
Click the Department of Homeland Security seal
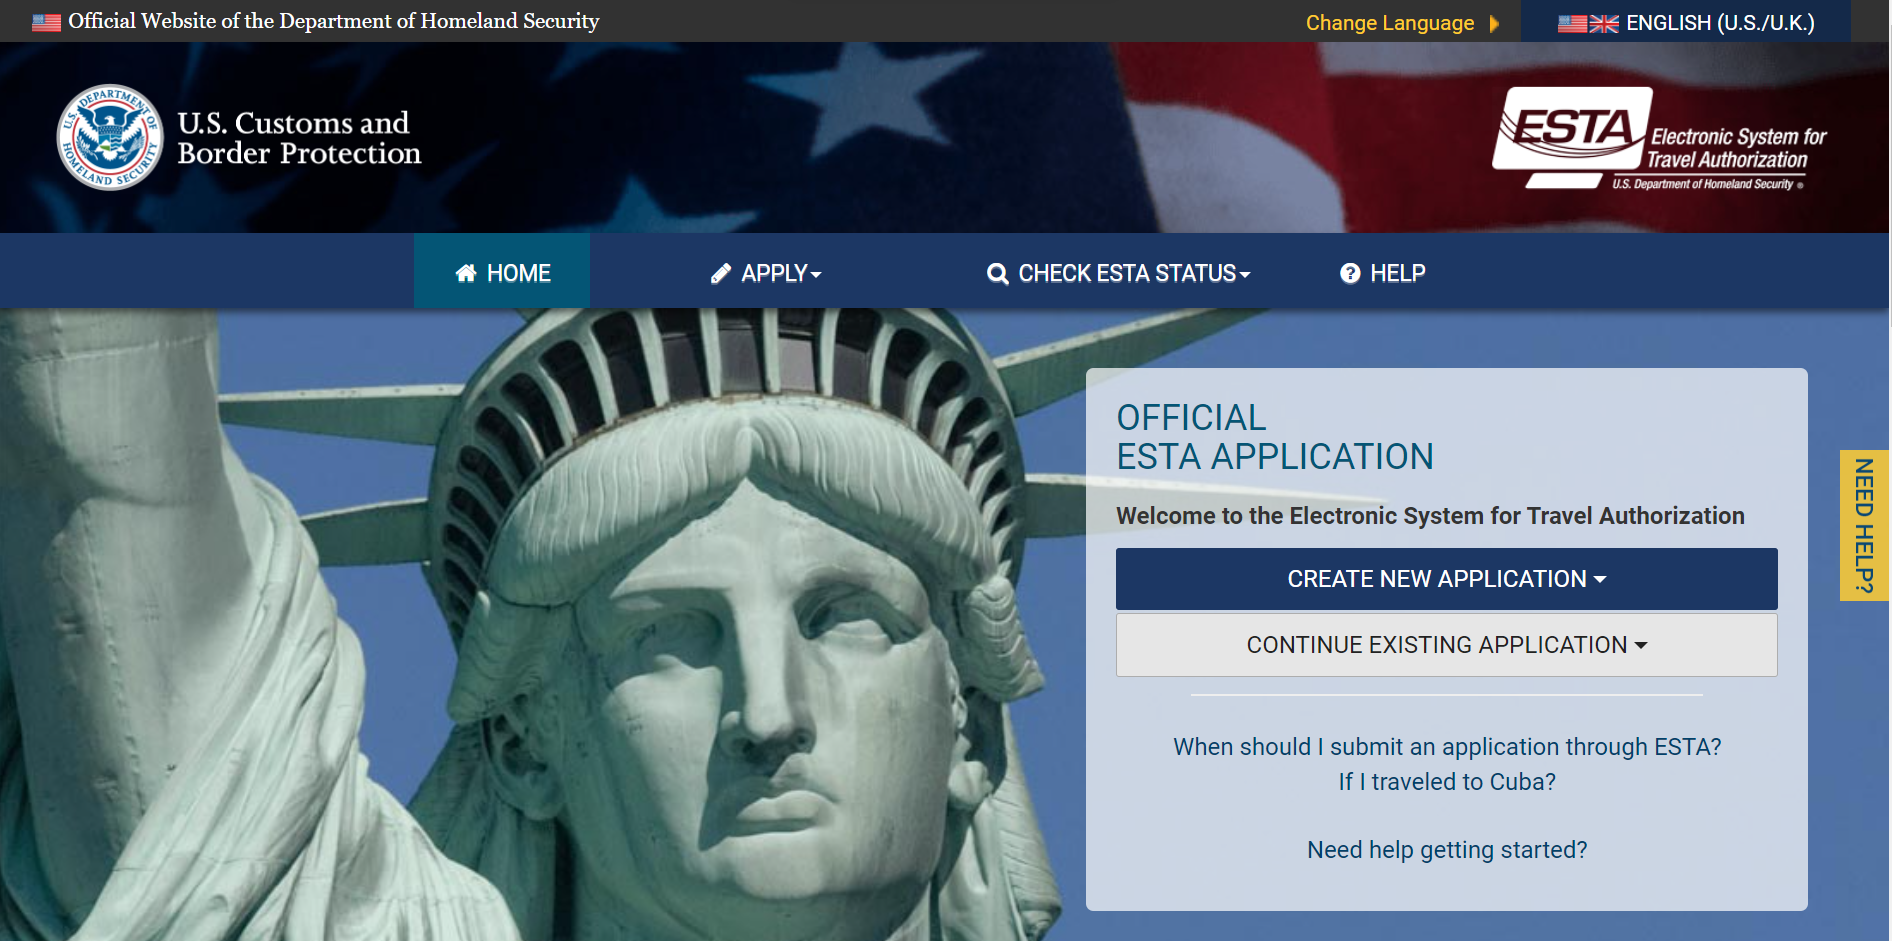point(109,137)
